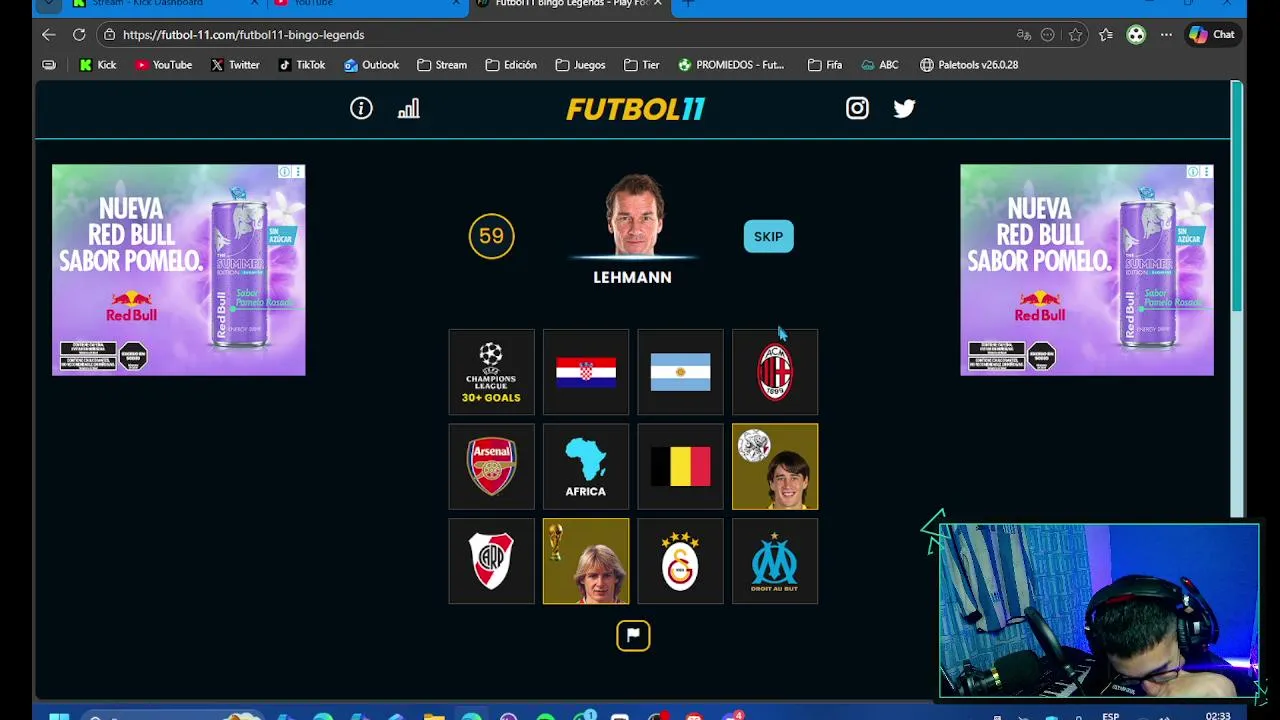Viewport: 1280px width, 720px height.
Task: Select the Africa continent cell
Action: tap(586, 467)
